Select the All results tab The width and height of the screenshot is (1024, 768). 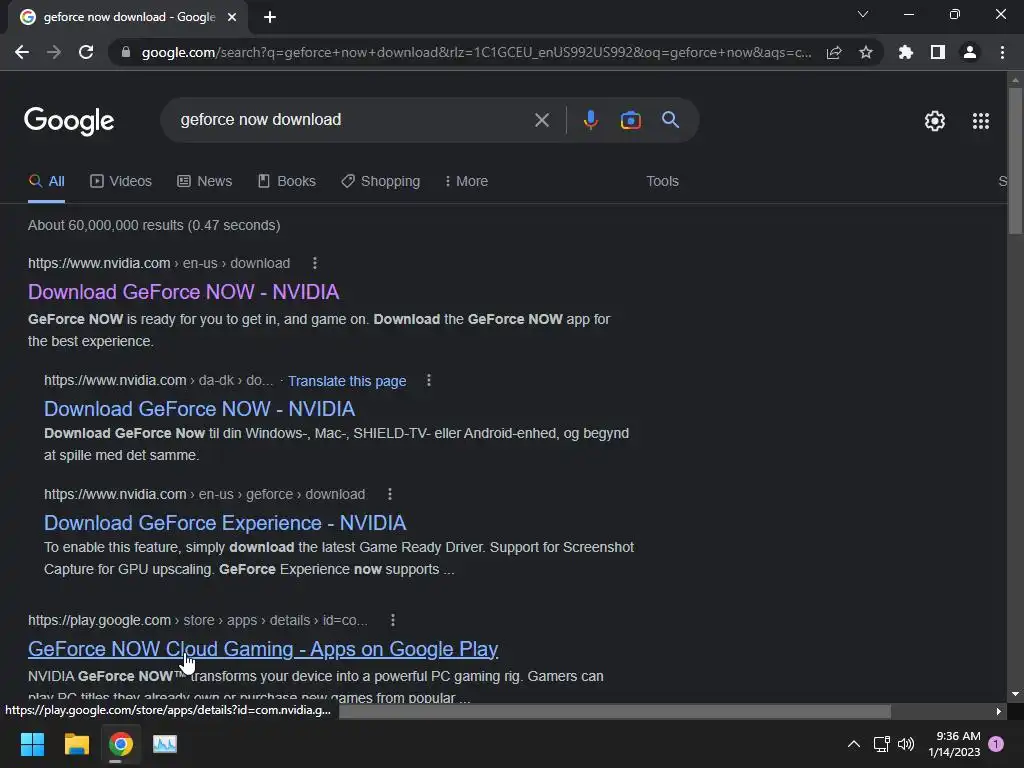46,182
